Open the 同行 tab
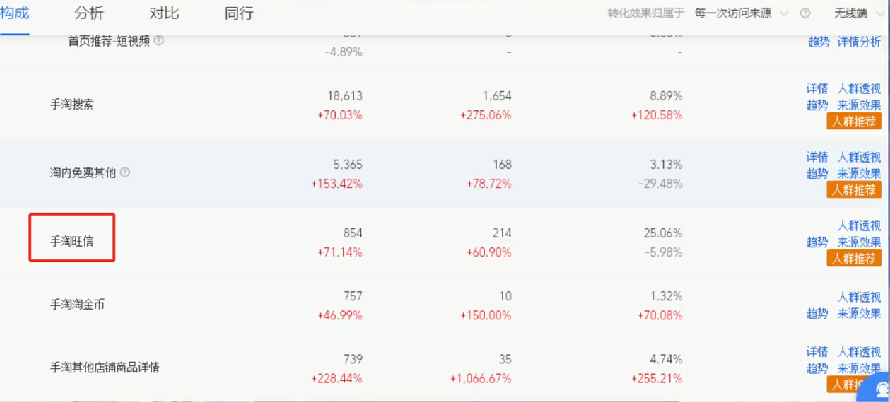This screenshot has width=890, height=402. [239, 13]
